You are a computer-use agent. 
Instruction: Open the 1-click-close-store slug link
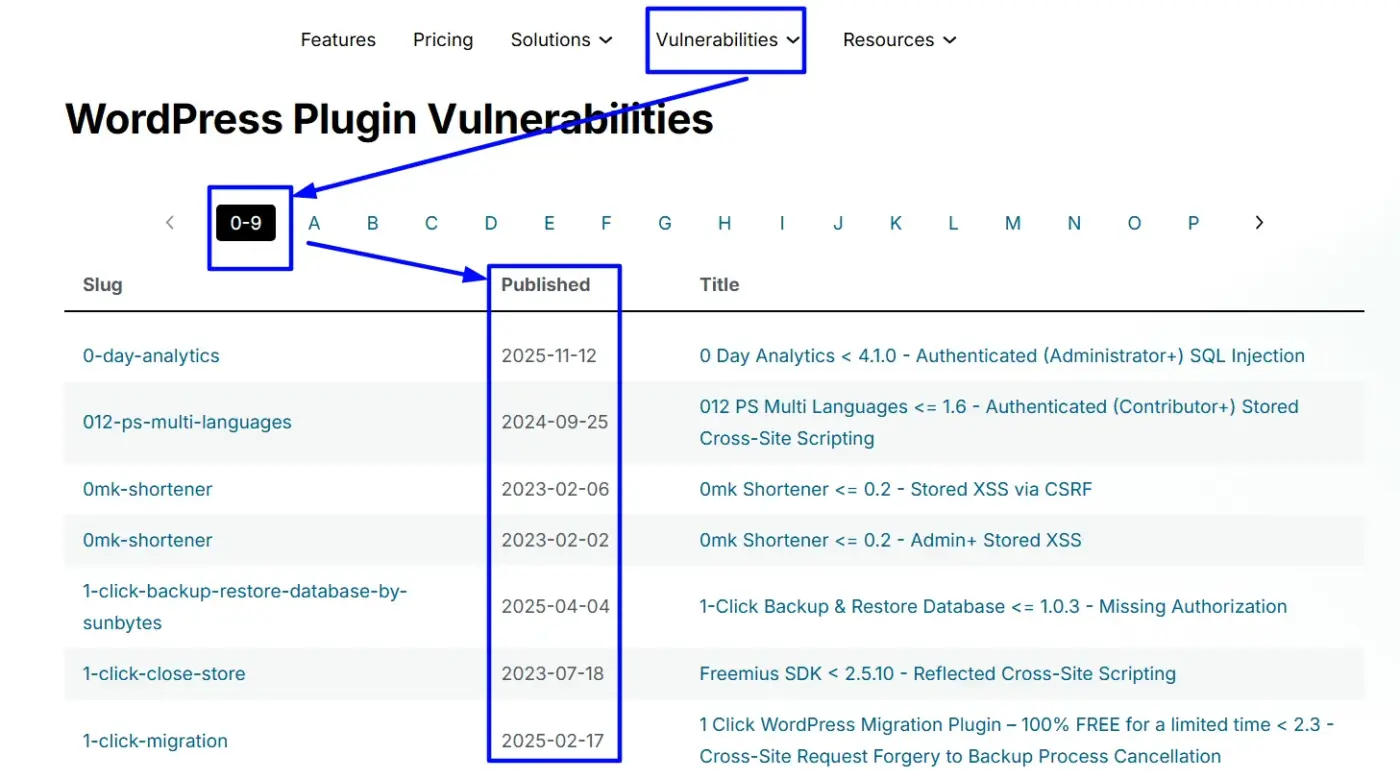pyautogui.click(x=164, y=674)
